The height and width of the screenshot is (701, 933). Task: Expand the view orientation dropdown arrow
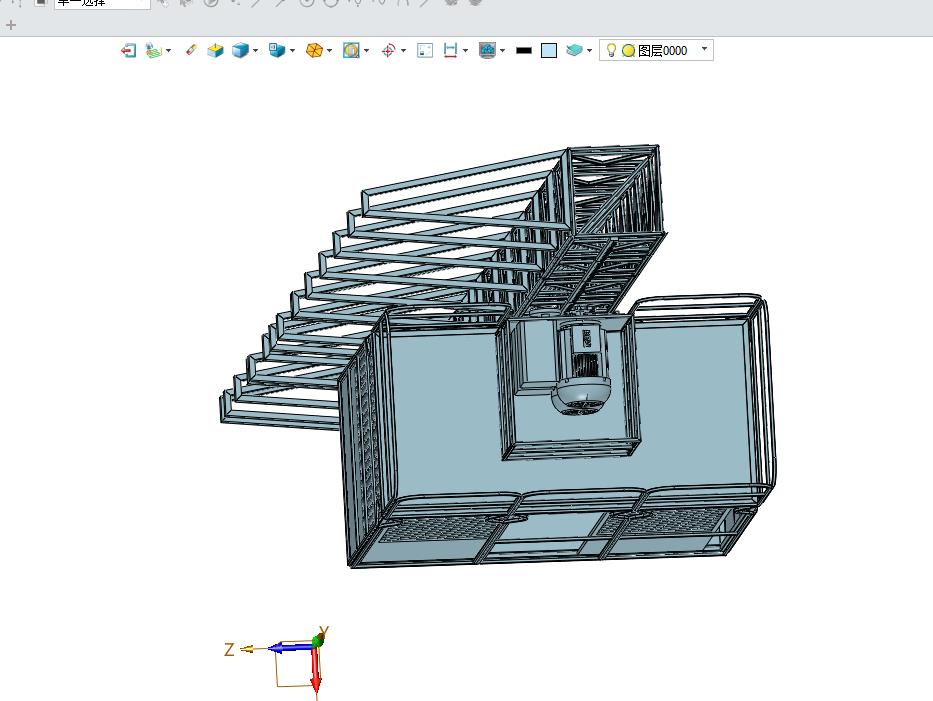(x=293, y=51)
